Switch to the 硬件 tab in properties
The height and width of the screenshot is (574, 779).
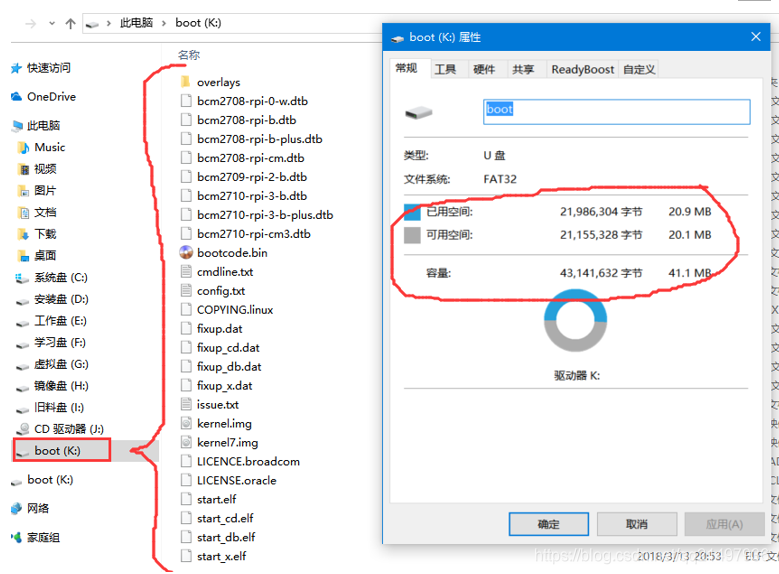(484, 69)
